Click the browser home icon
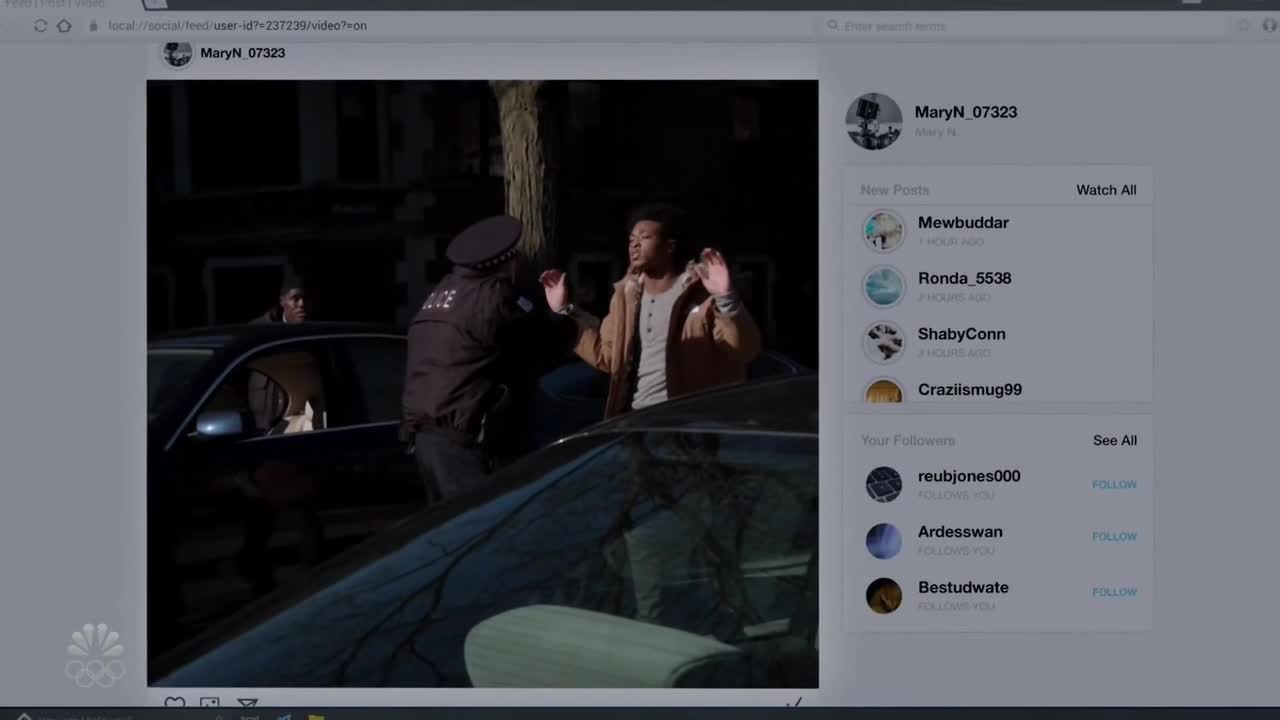The height and width of the screenshot is (720, 1280). (x=64, y=25)
